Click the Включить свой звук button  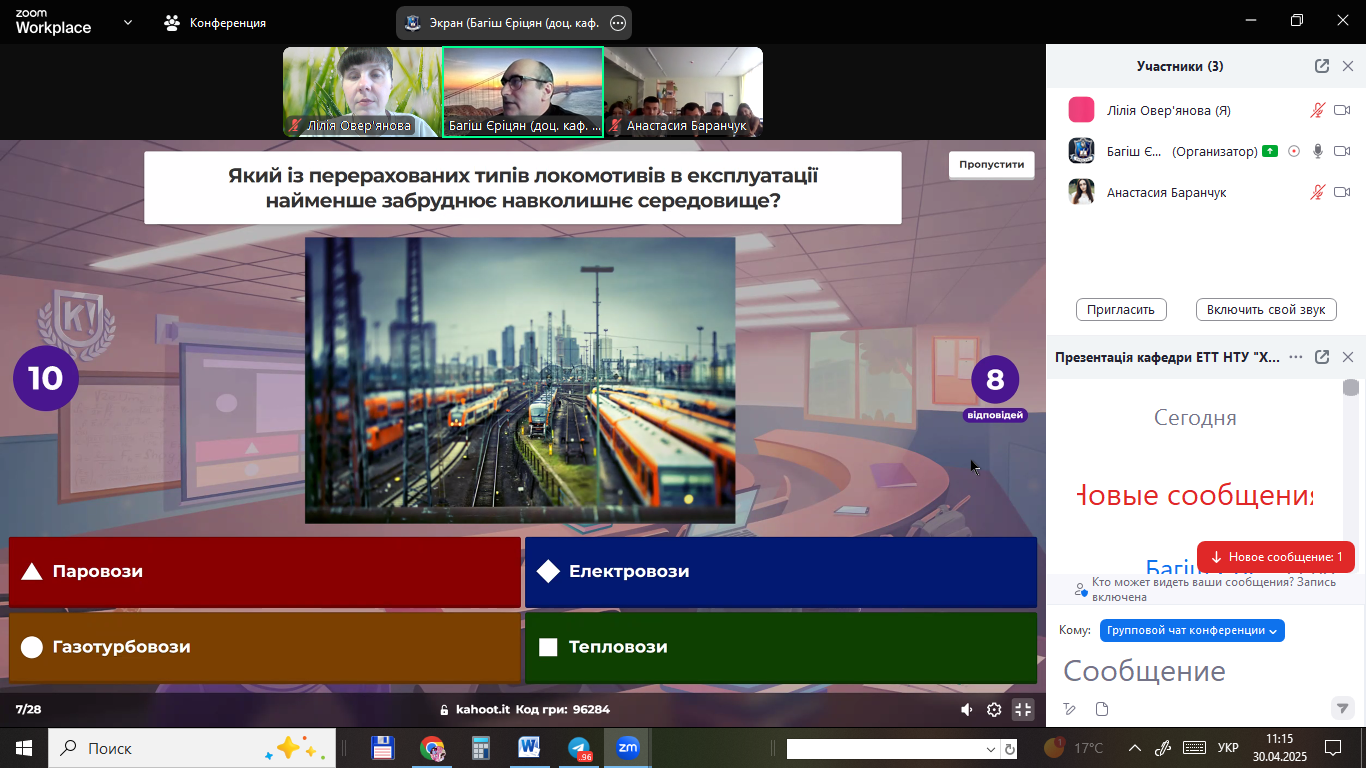pyautogui.click(x=1266, y=309)
